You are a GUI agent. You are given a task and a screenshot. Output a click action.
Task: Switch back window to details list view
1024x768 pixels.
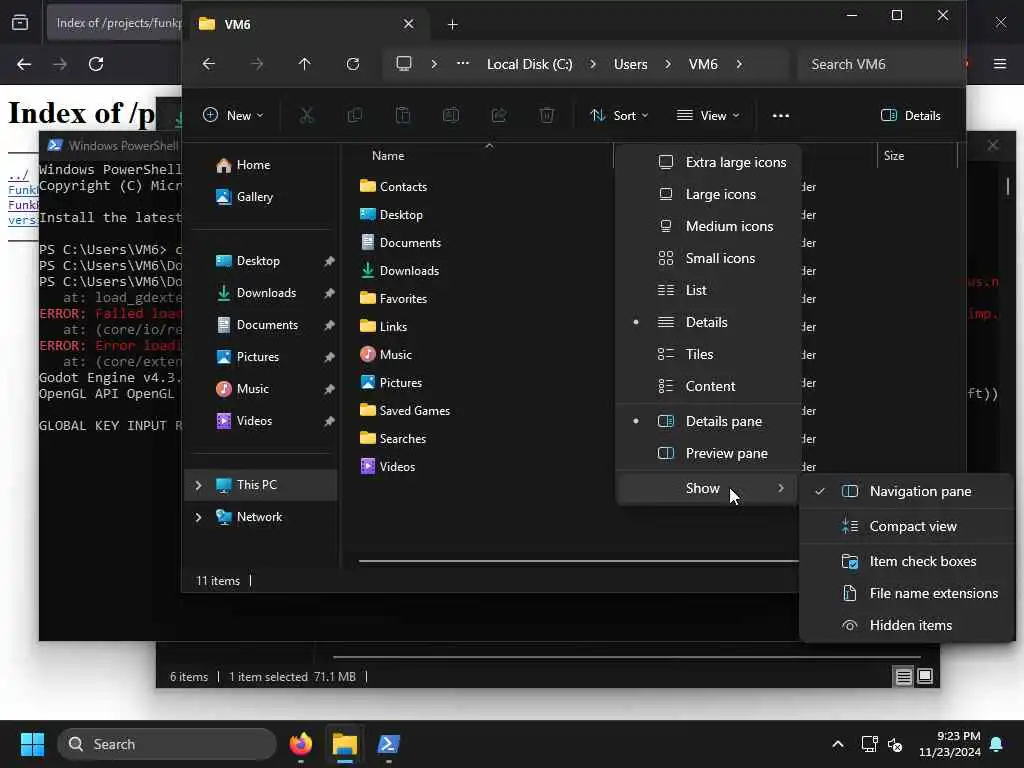pos(903,677)
